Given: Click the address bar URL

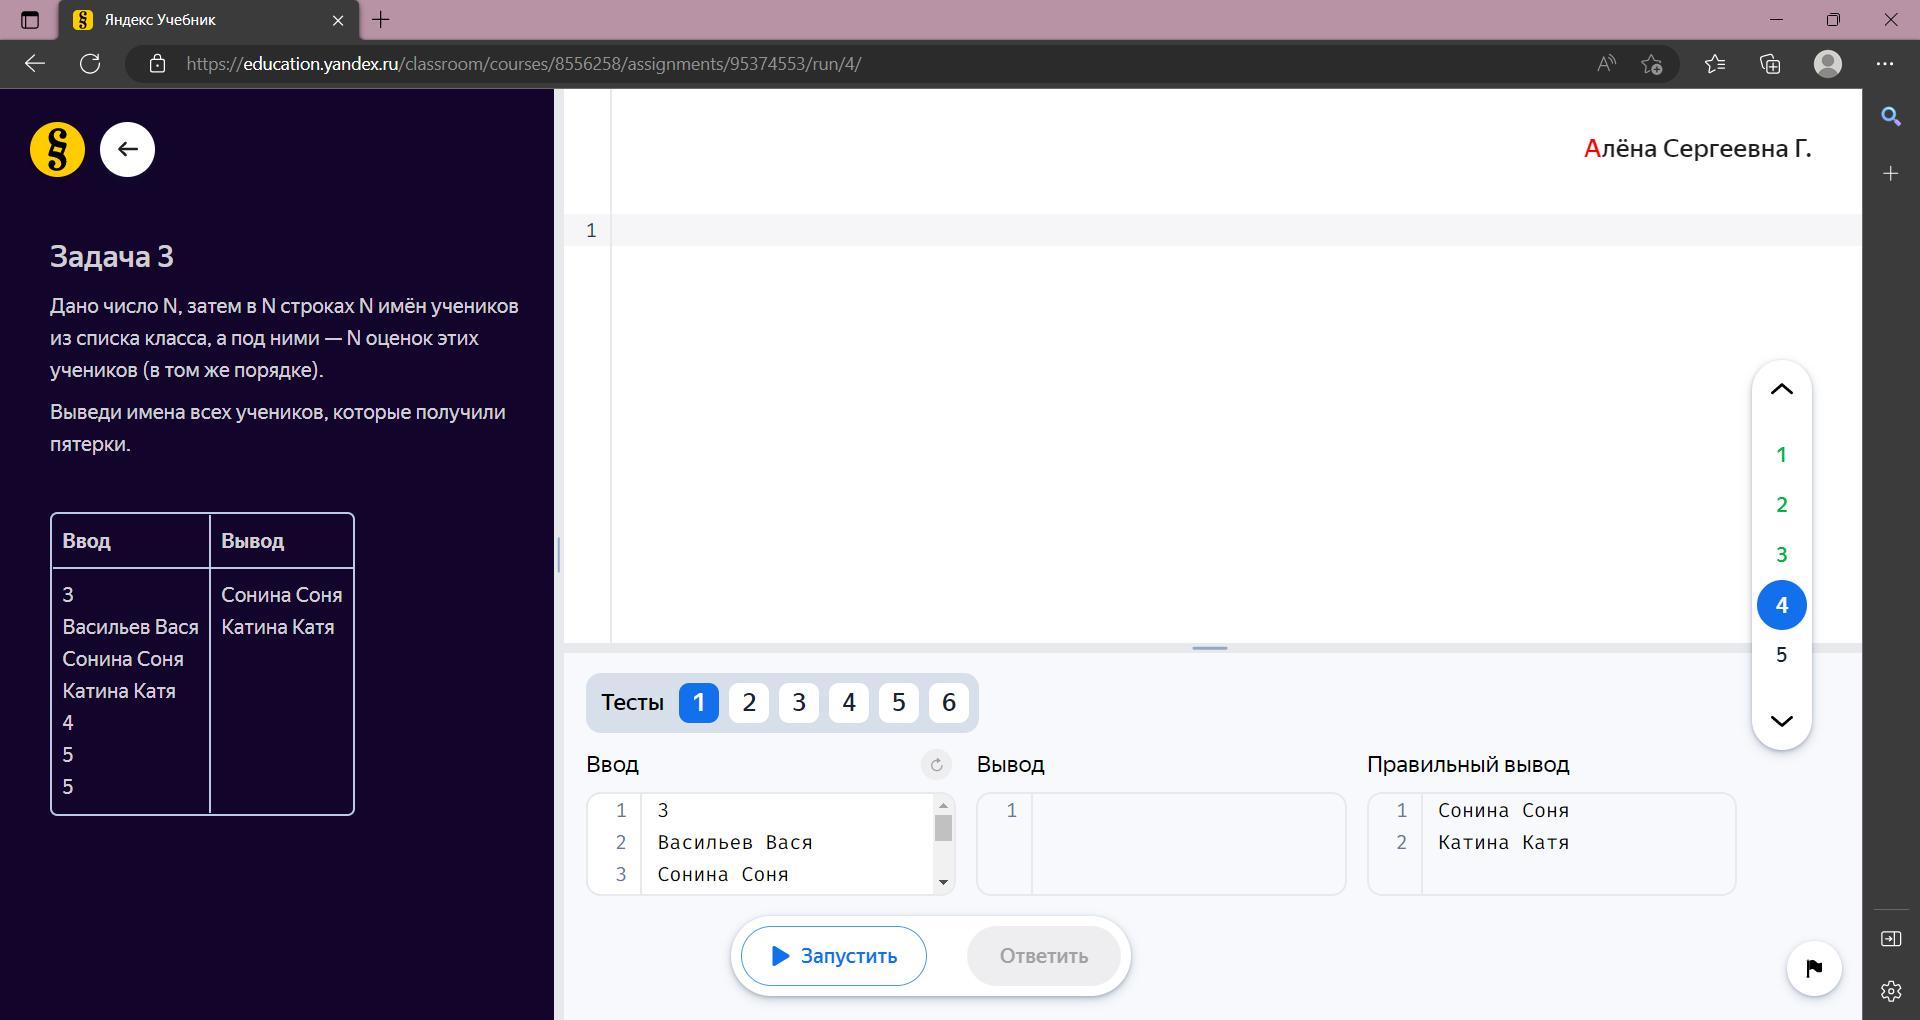Looking at the screenshot, I should pyautogui.click(x=524, y=64).
